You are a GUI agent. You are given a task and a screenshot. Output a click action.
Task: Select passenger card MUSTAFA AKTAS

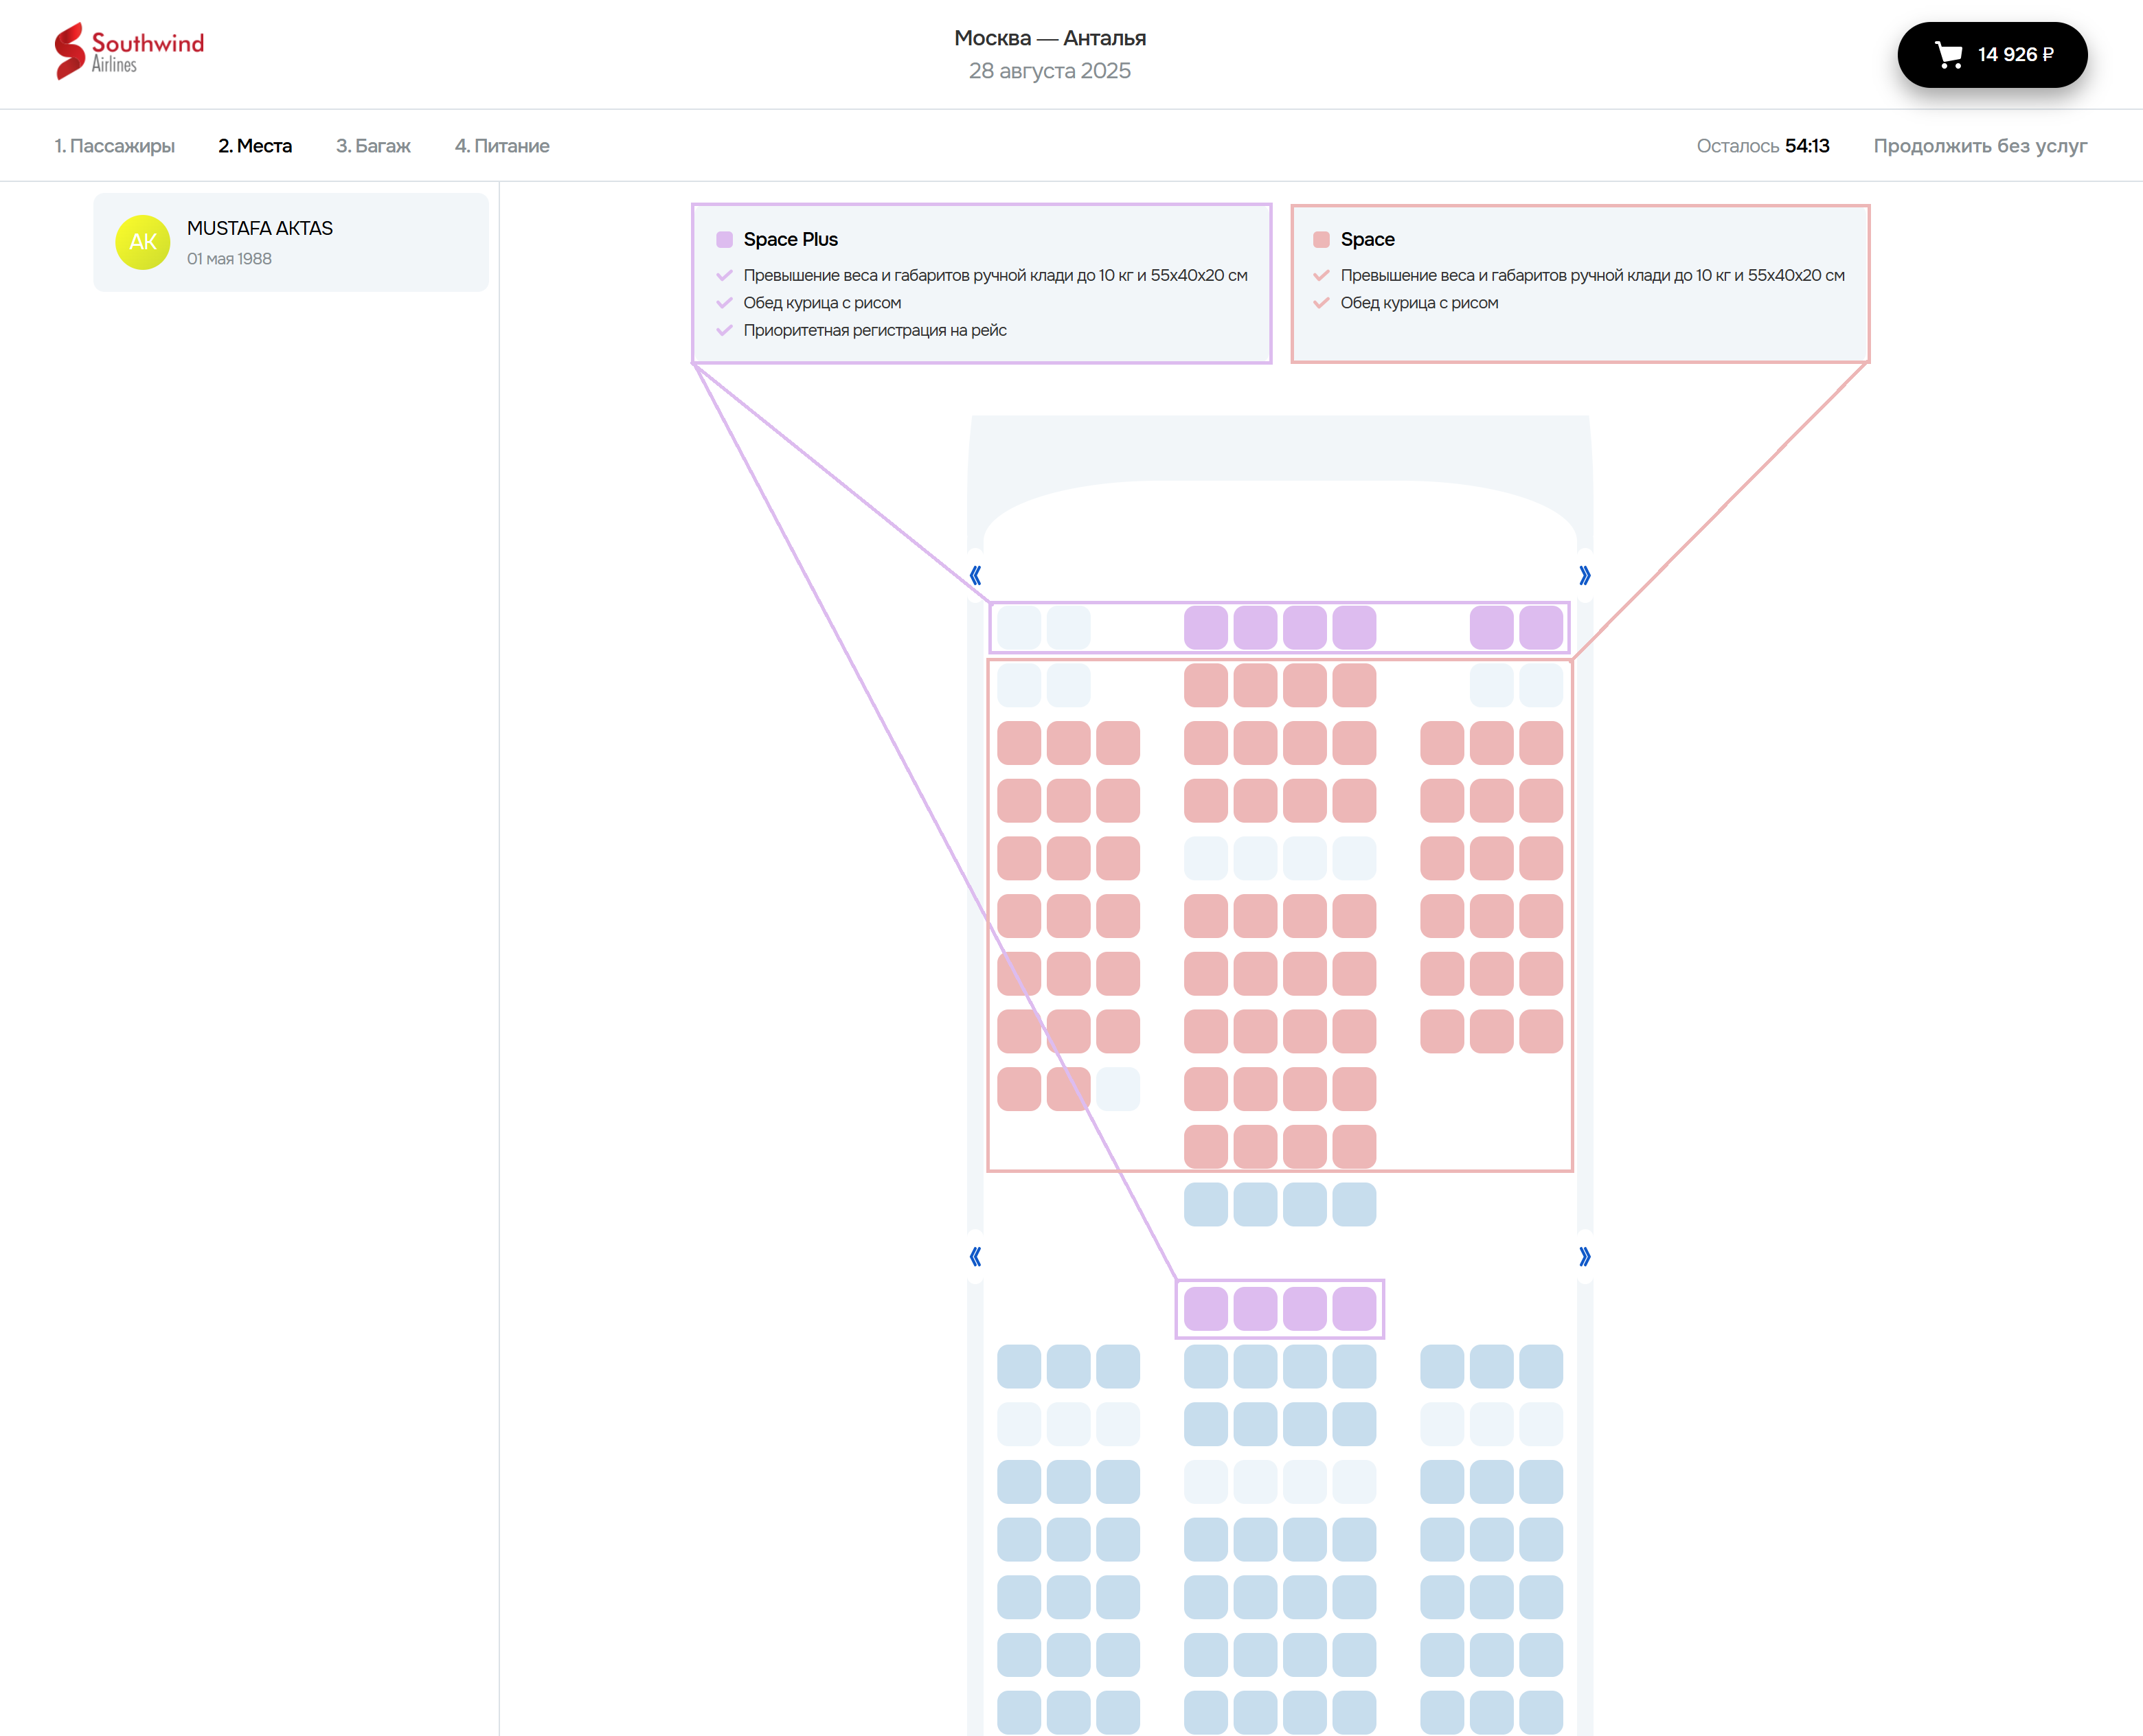(x=291, y=243)
